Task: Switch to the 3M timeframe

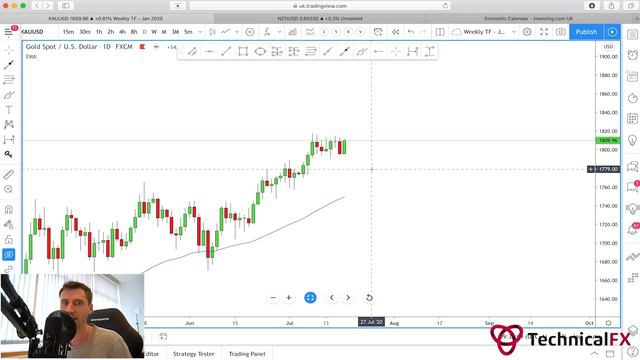Action: tap(175, 32)
